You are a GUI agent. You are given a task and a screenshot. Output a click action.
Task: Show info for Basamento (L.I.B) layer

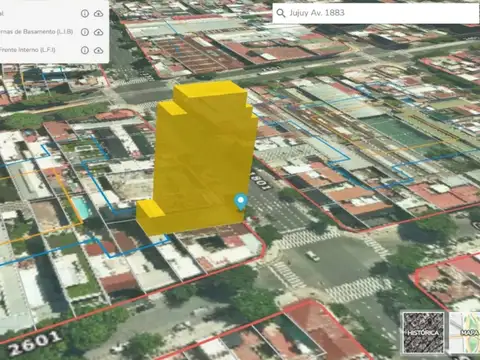[85, 32]
